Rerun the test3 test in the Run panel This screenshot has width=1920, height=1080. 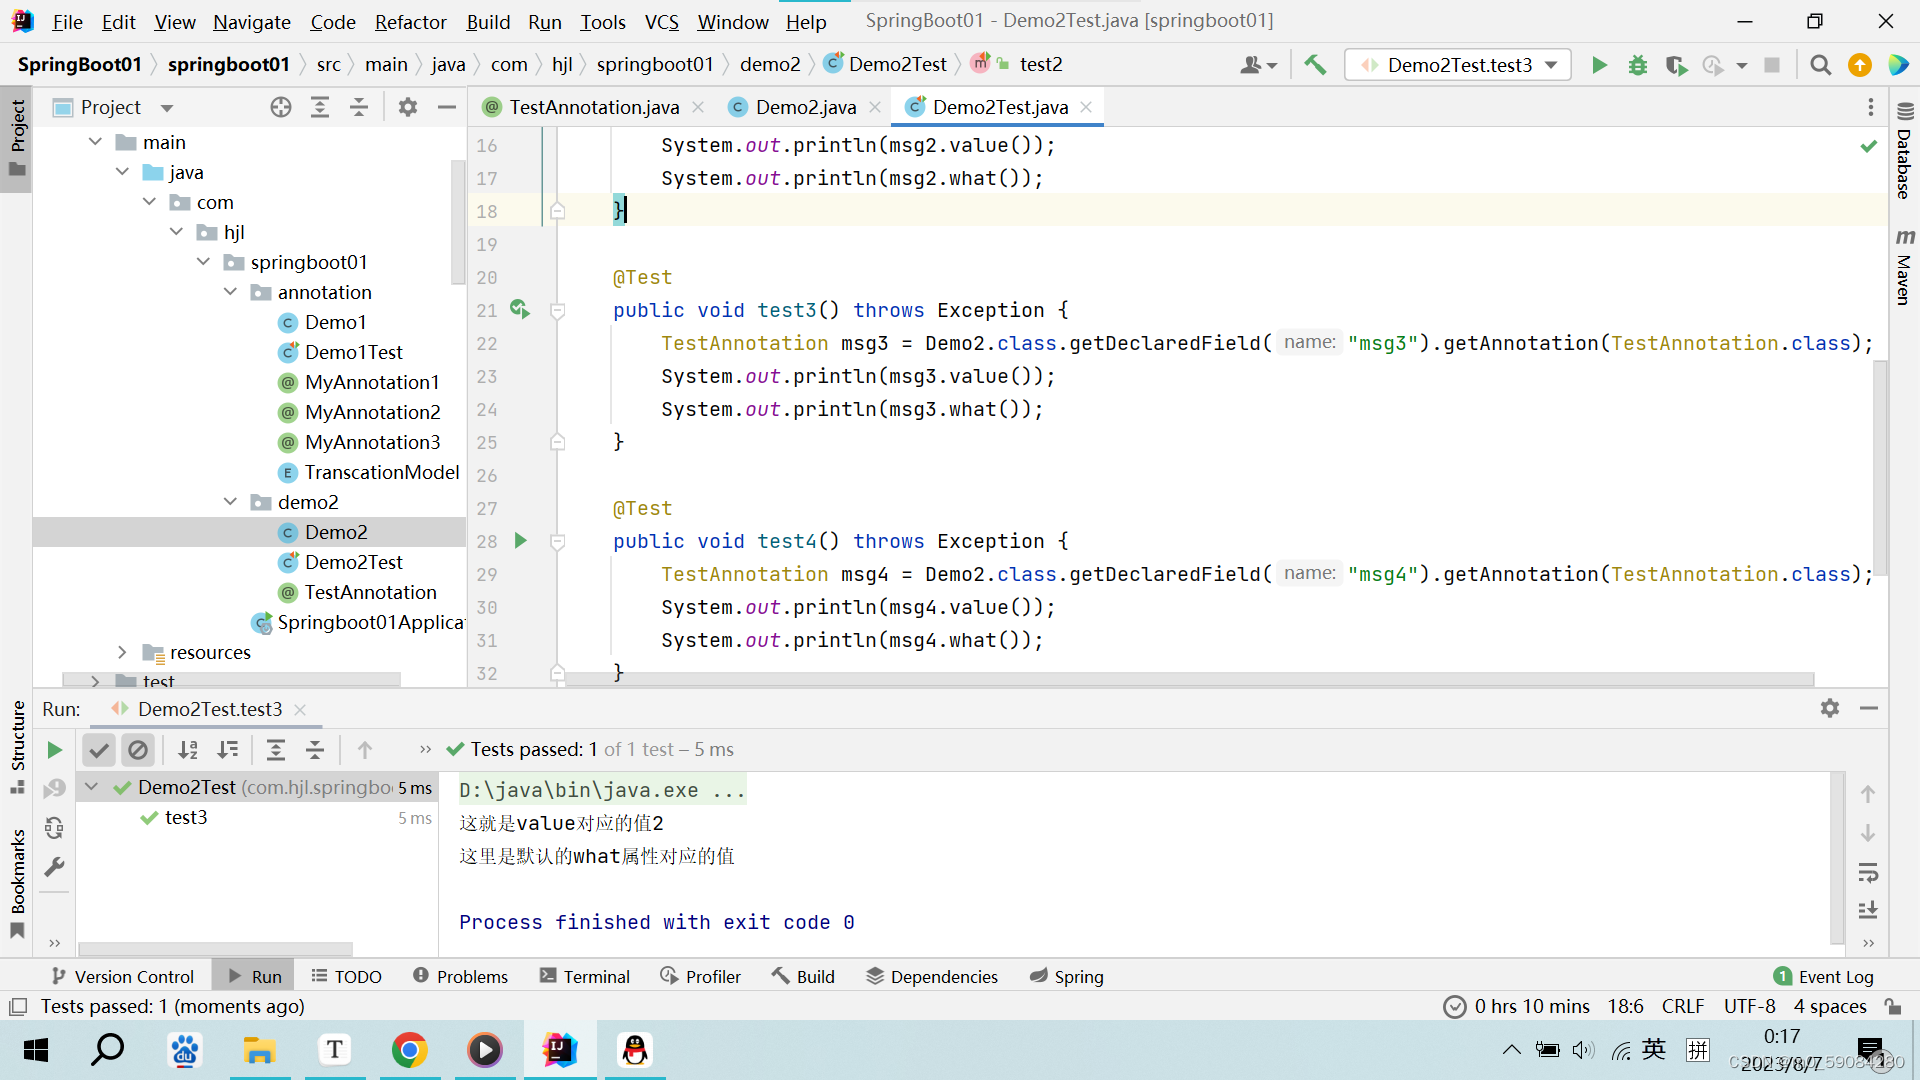tap(54, 749)
